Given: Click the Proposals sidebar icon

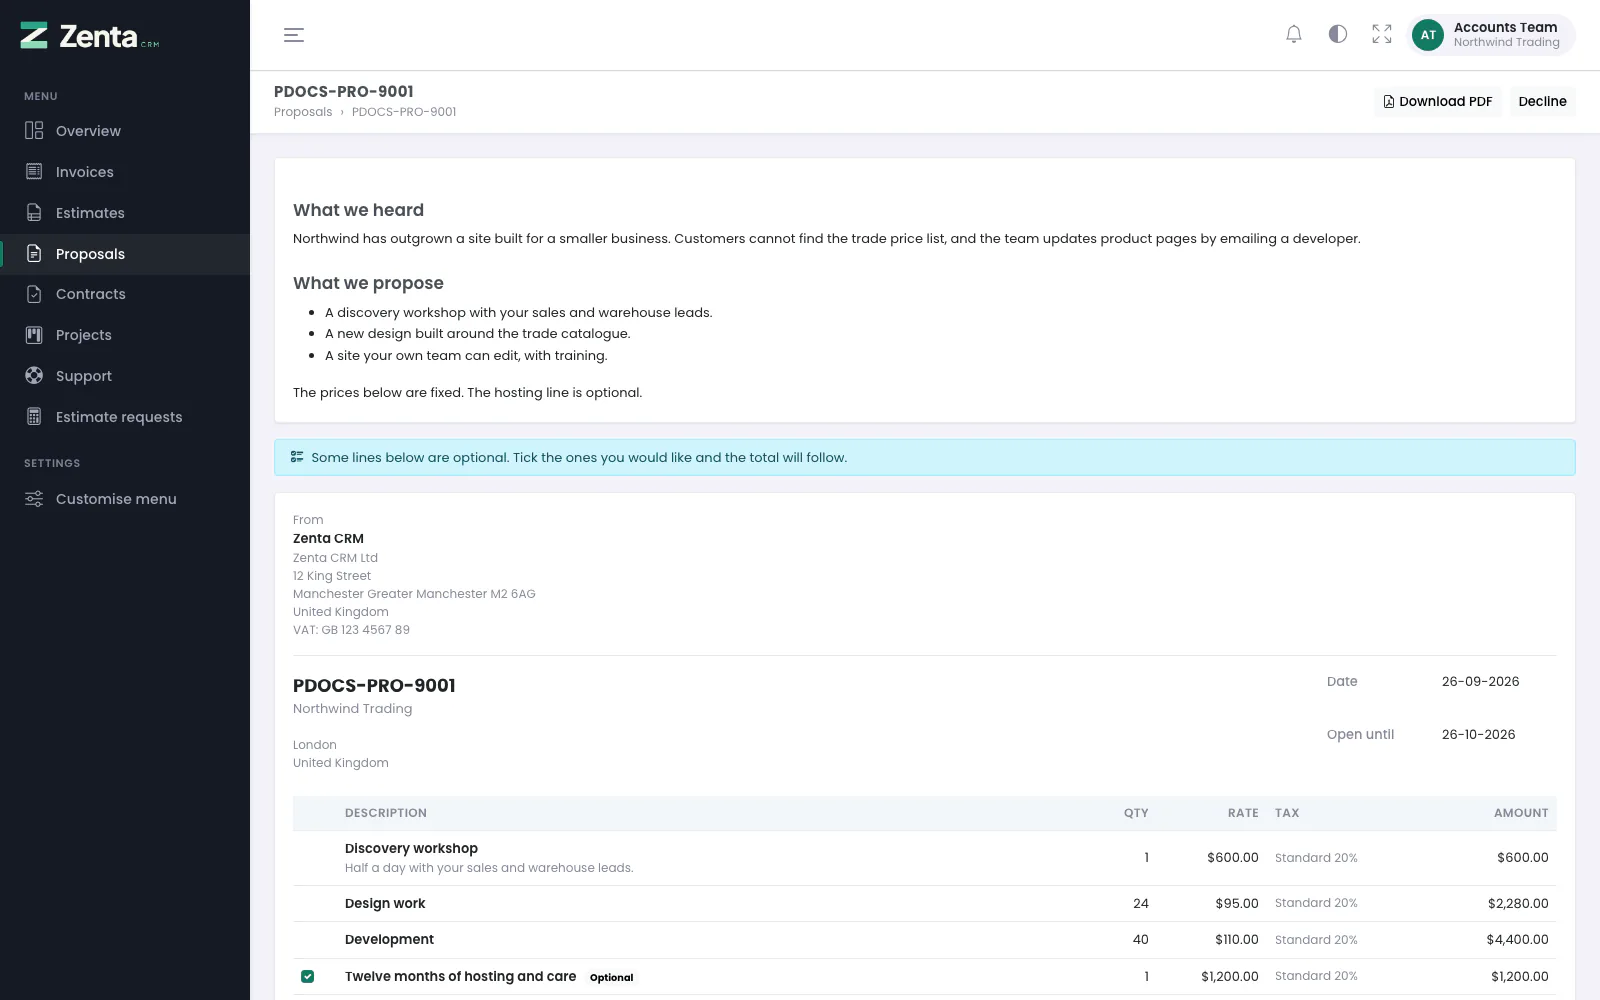Looking at the screenshot, I should [x=34, y=254].
